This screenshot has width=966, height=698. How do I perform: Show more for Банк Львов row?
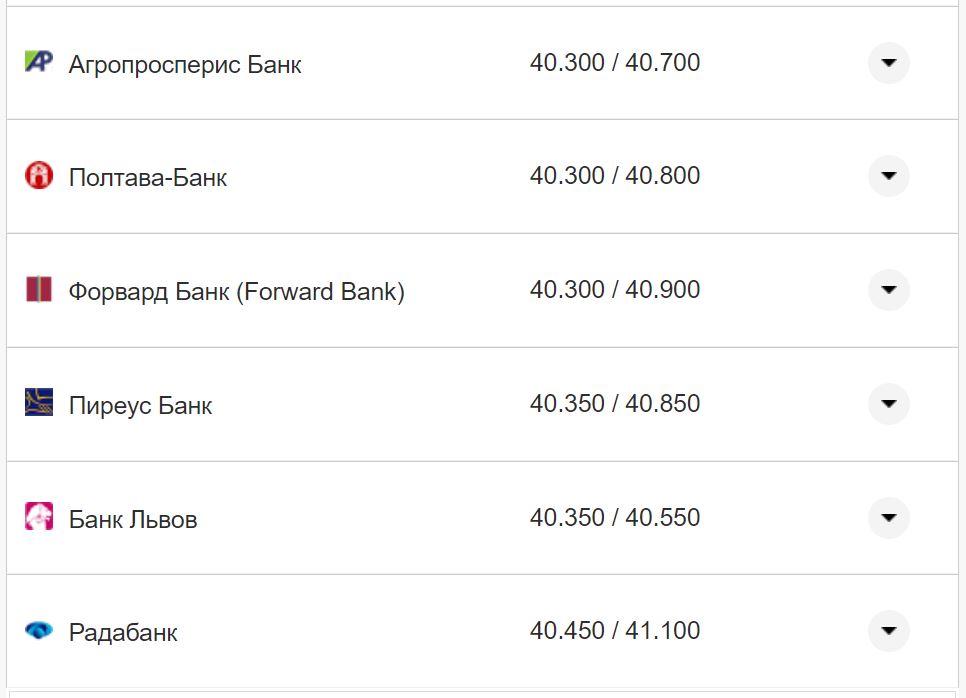pyautogui.click(x=888, y=518)
